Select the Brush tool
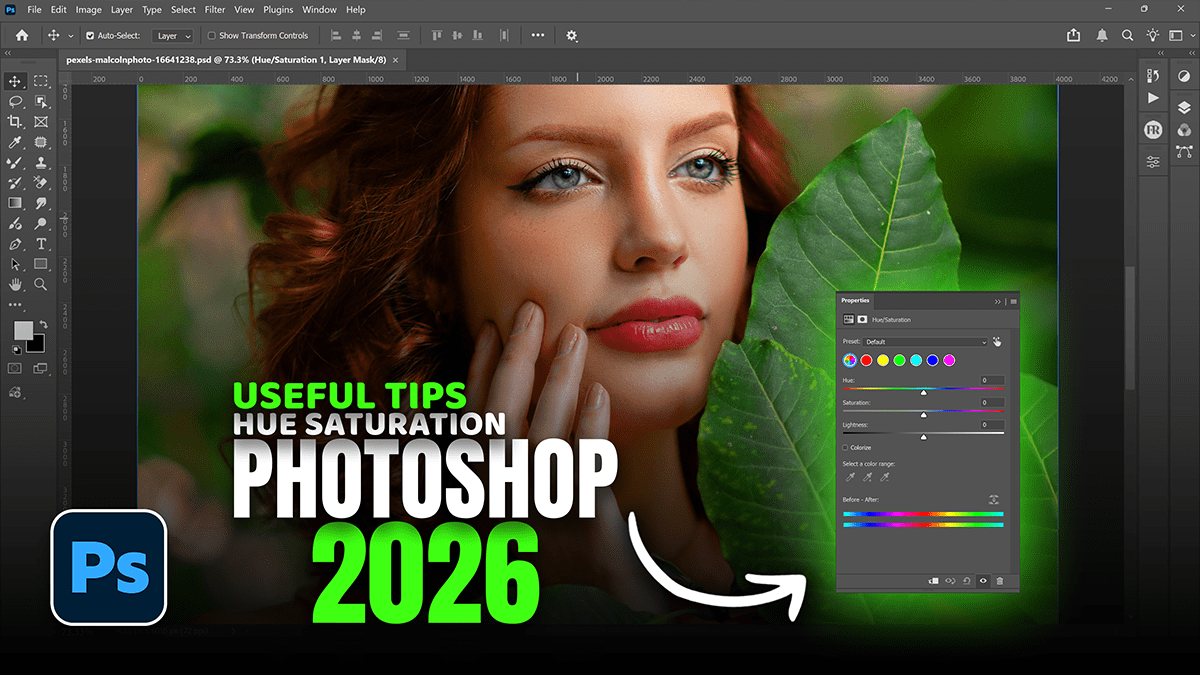The height and width of the screenshot is (675, 1200). pos(15,163)
